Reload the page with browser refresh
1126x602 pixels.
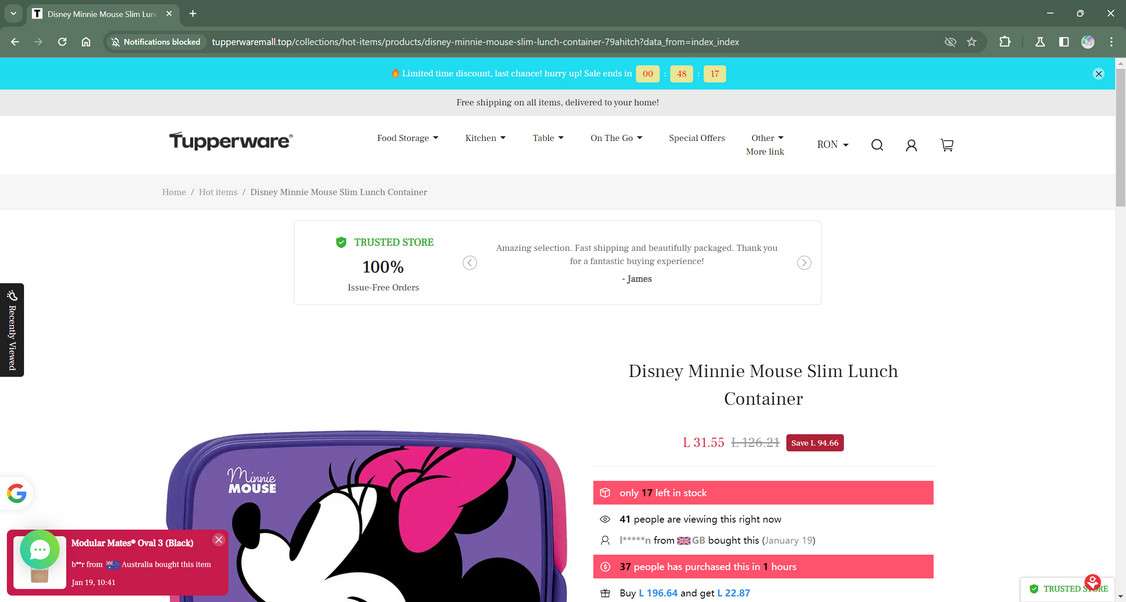coord(62,42)
